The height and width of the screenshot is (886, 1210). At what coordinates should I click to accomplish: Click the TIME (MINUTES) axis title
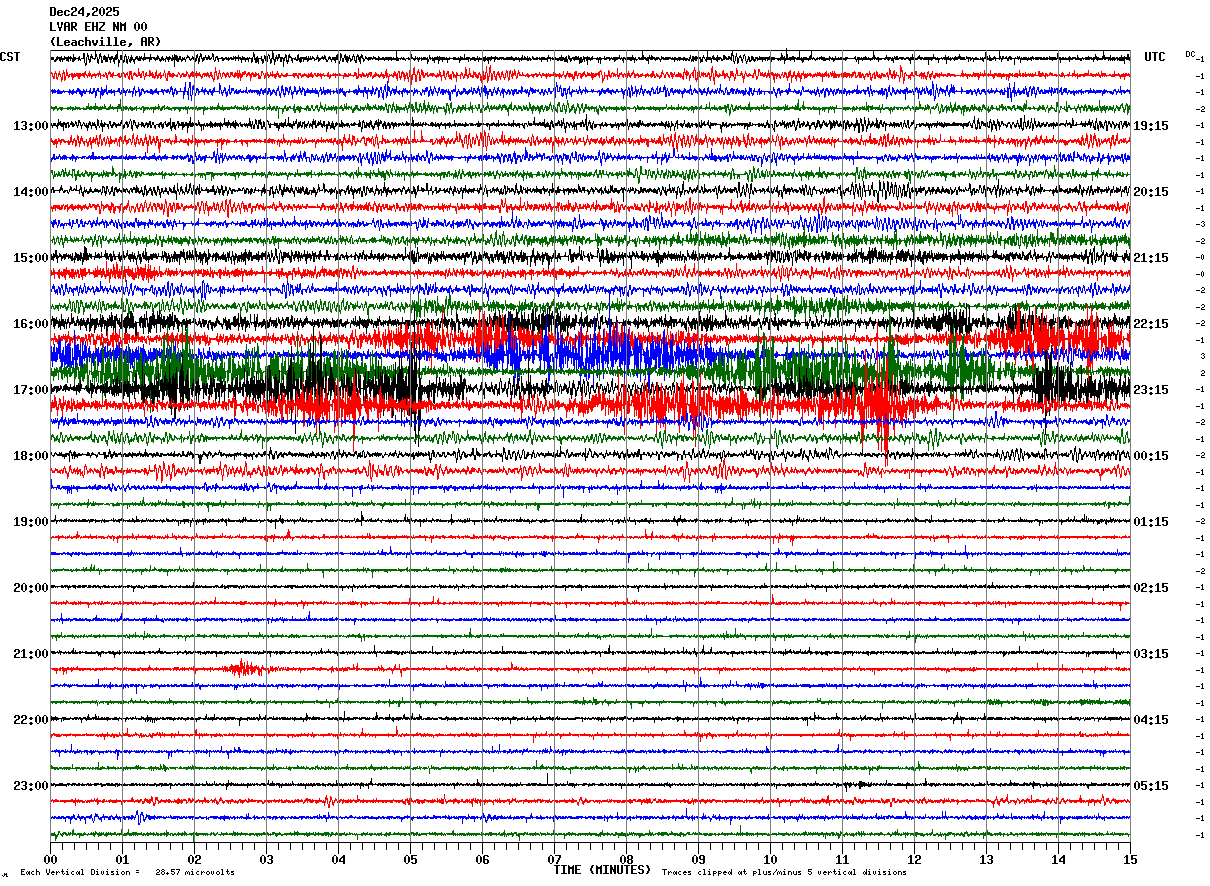[602, 870]
